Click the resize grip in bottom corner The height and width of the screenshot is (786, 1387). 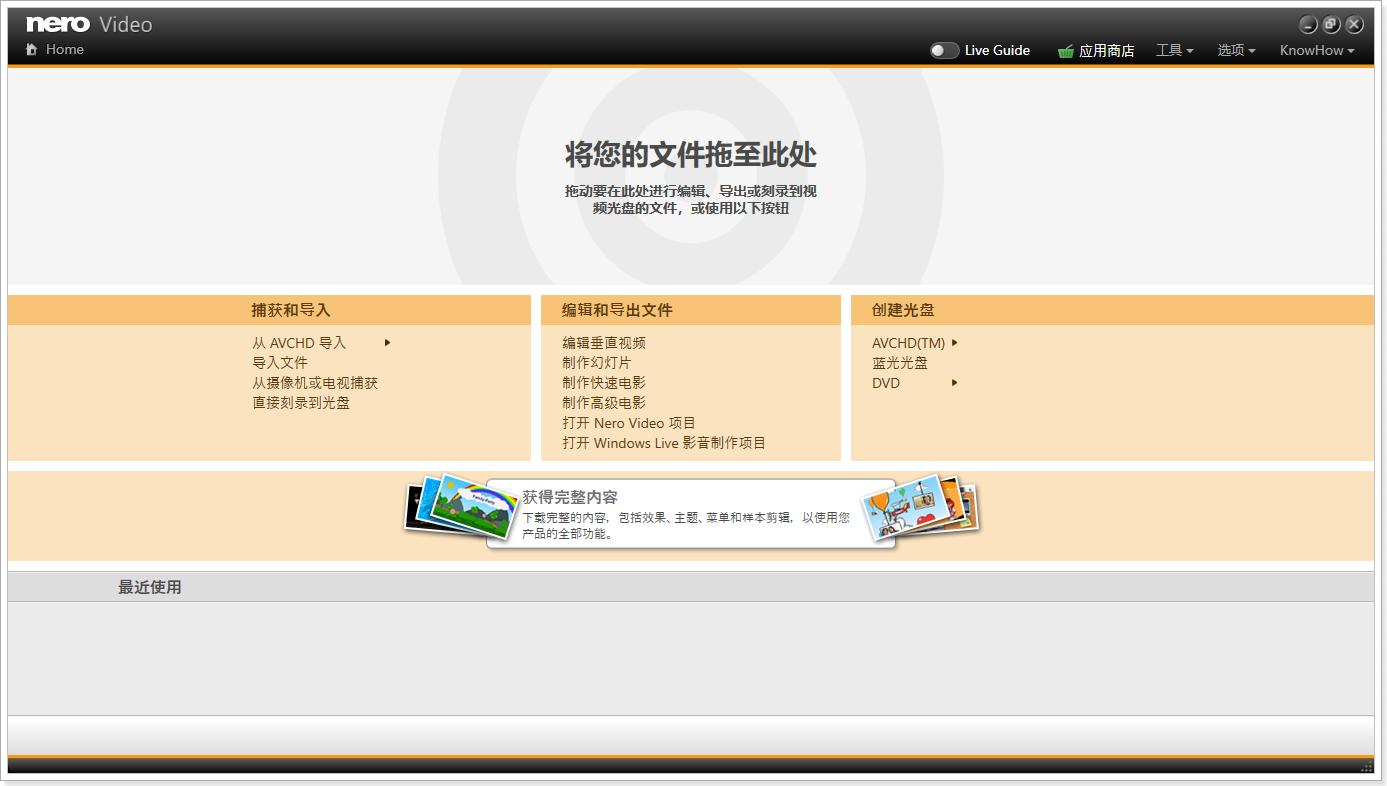click(x=1367, y=767)
